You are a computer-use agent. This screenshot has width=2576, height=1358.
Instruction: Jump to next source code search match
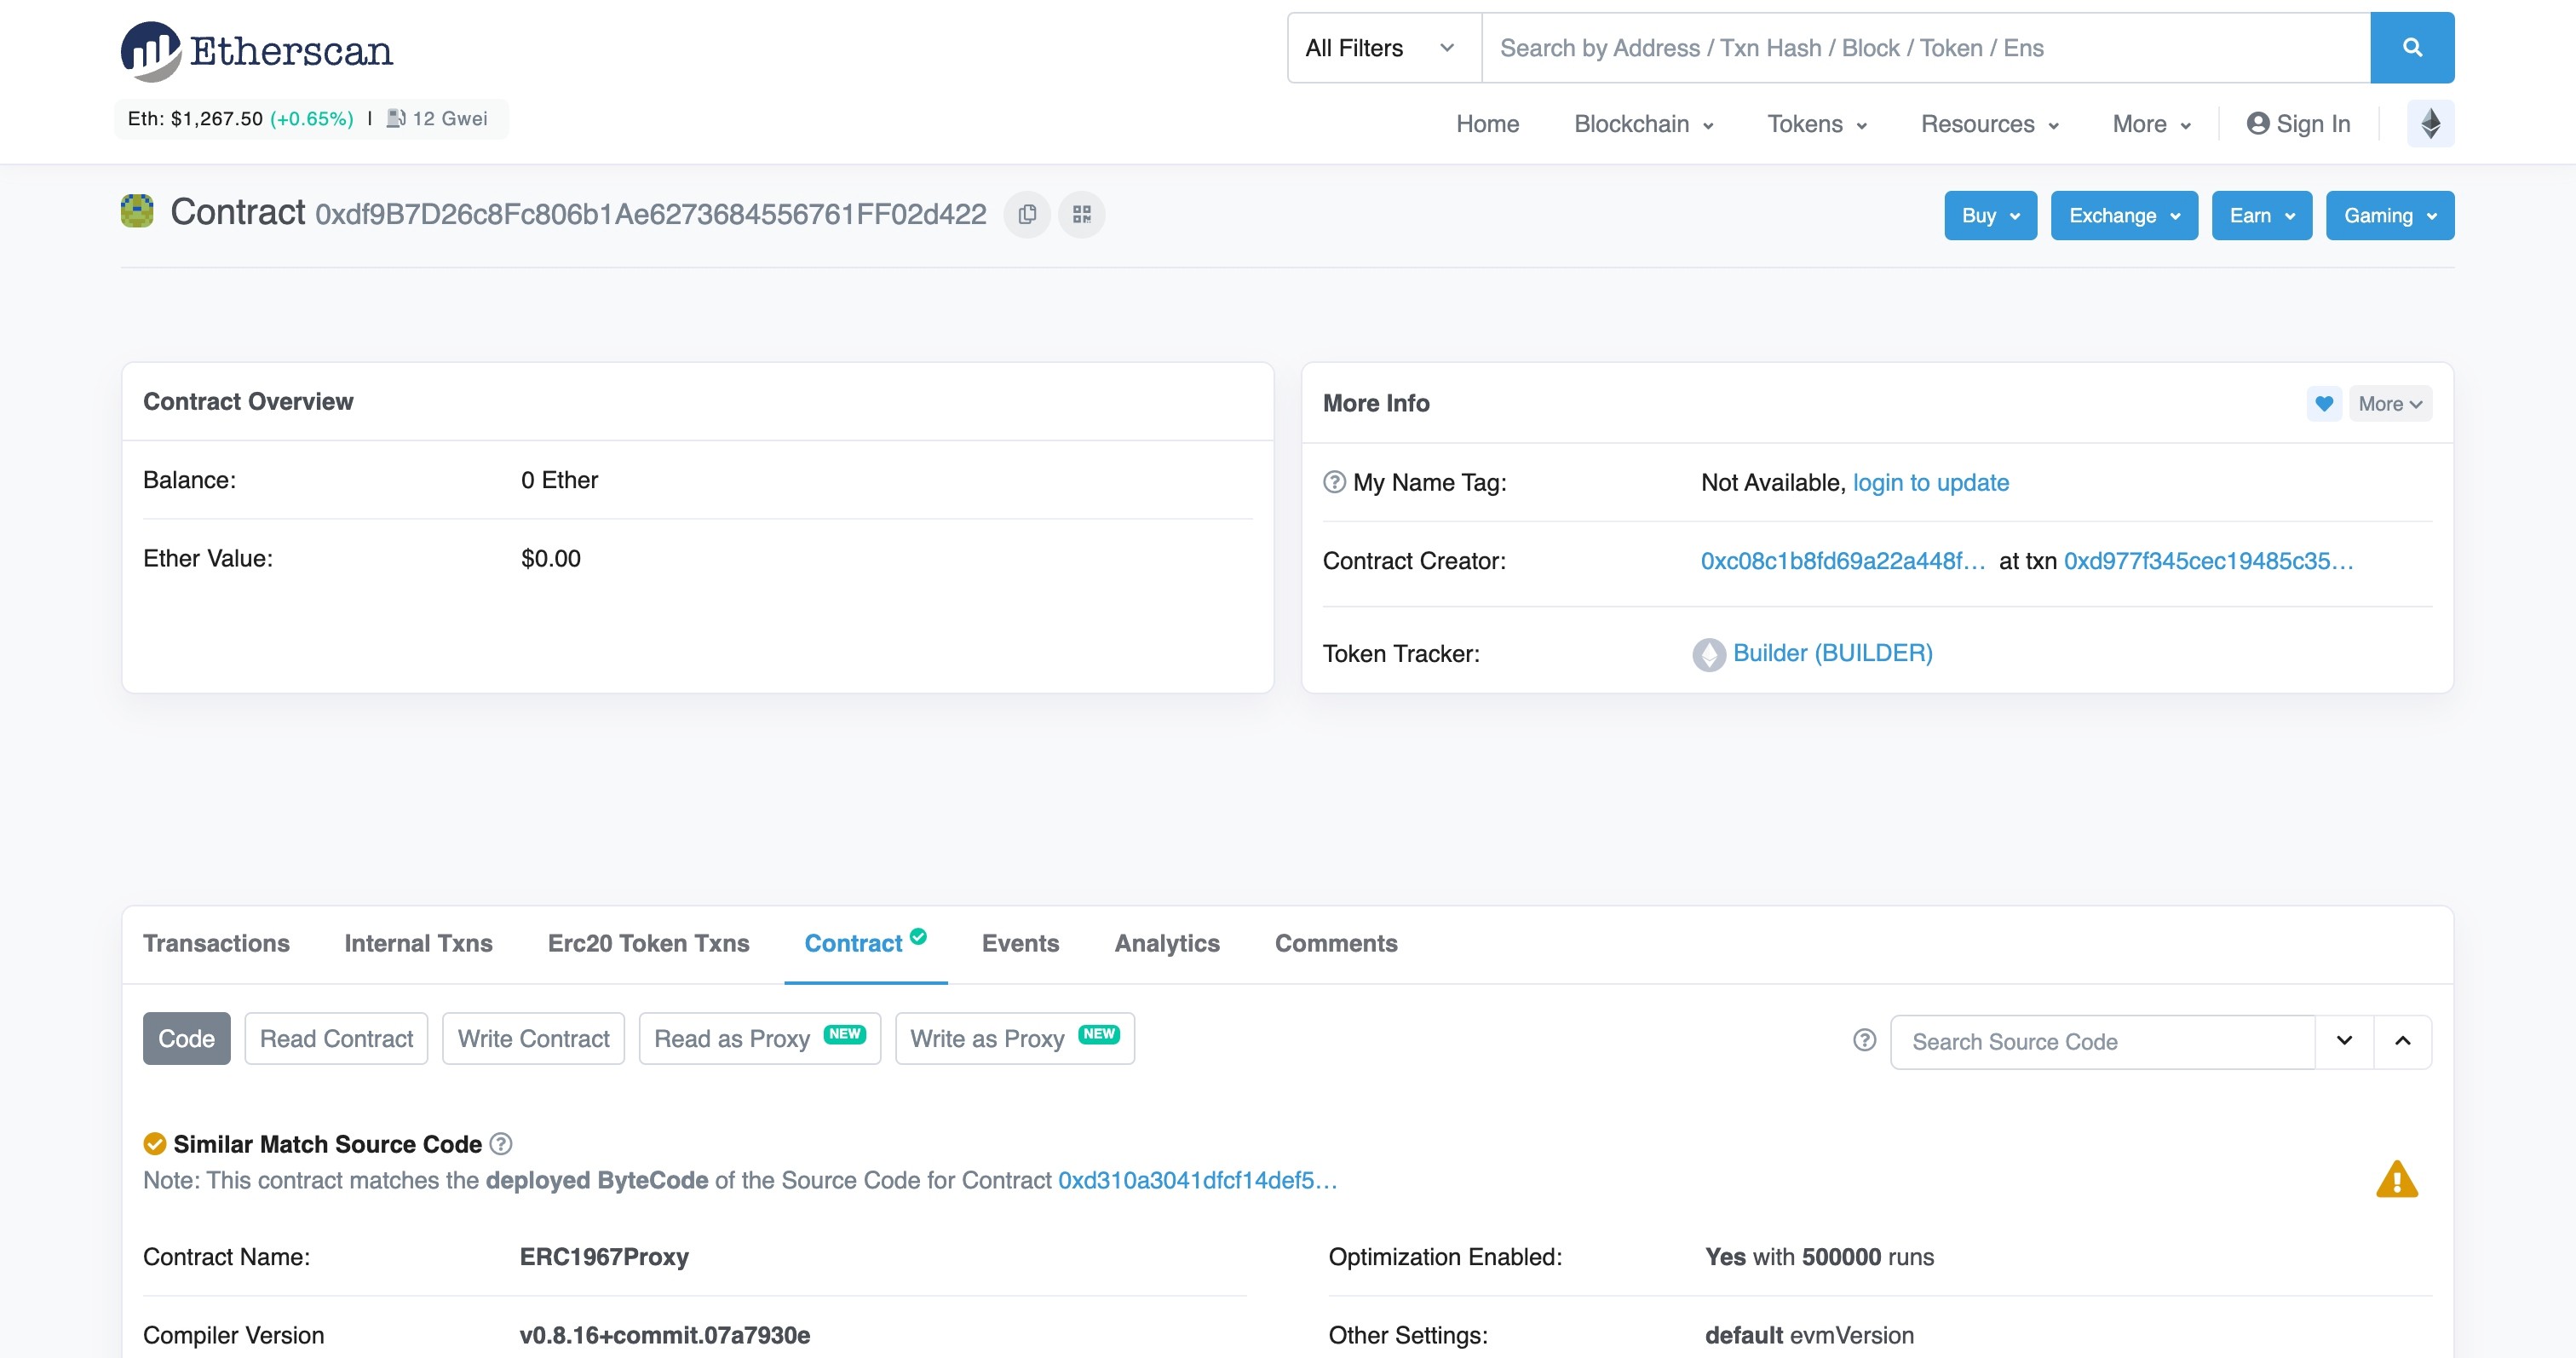coord(2344,1041)
